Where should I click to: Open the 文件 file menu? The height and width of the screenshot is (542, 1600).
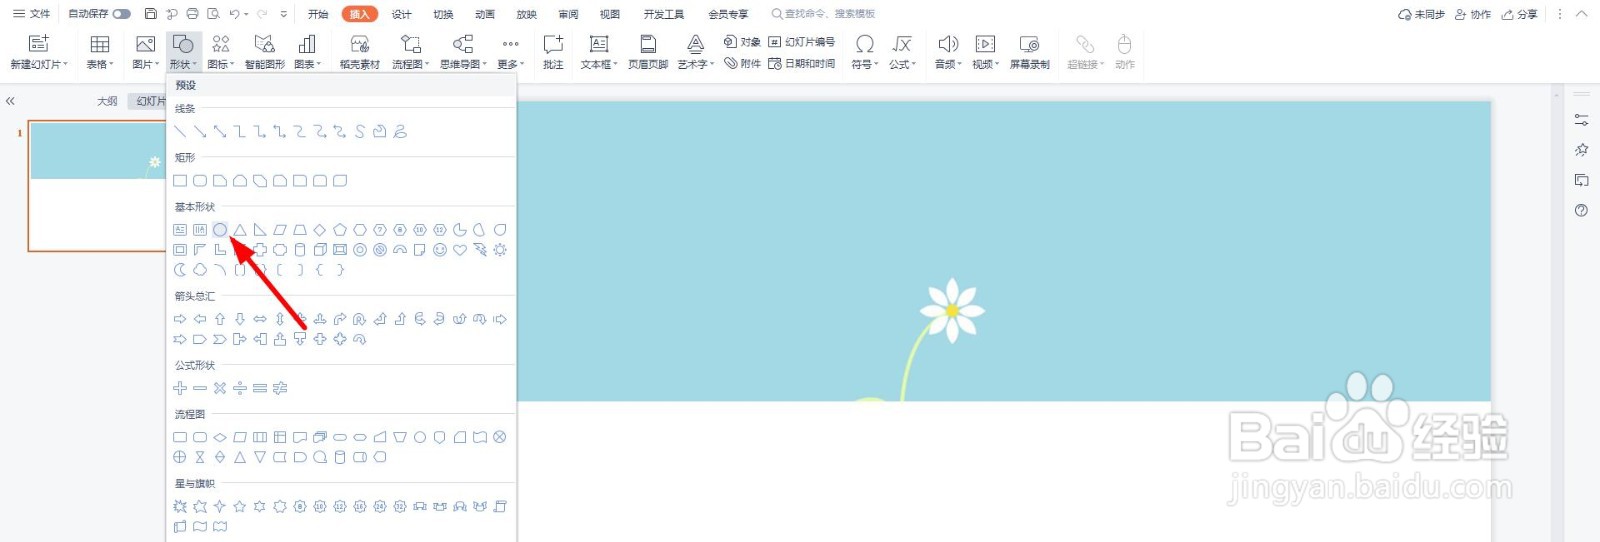pyautogui.click(x=32, y=14)
